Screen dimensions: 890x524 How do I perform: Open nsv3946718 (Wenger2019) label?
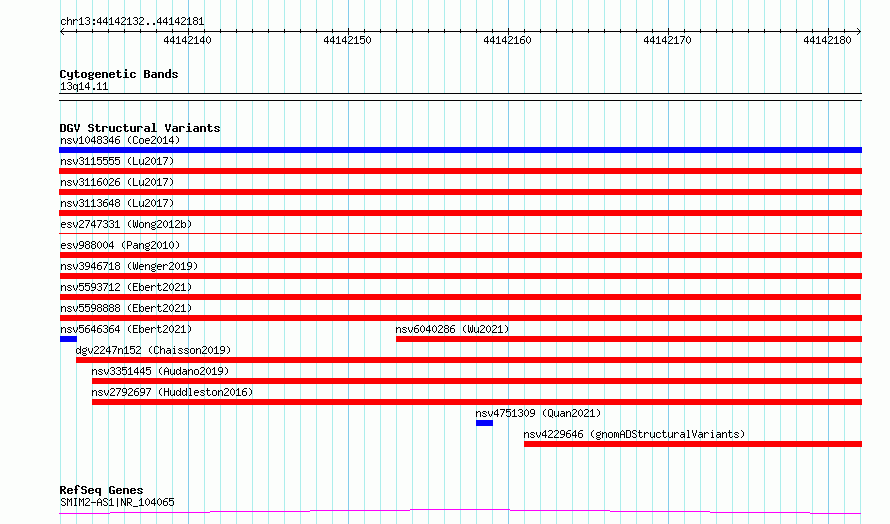(x=129, y=266)
